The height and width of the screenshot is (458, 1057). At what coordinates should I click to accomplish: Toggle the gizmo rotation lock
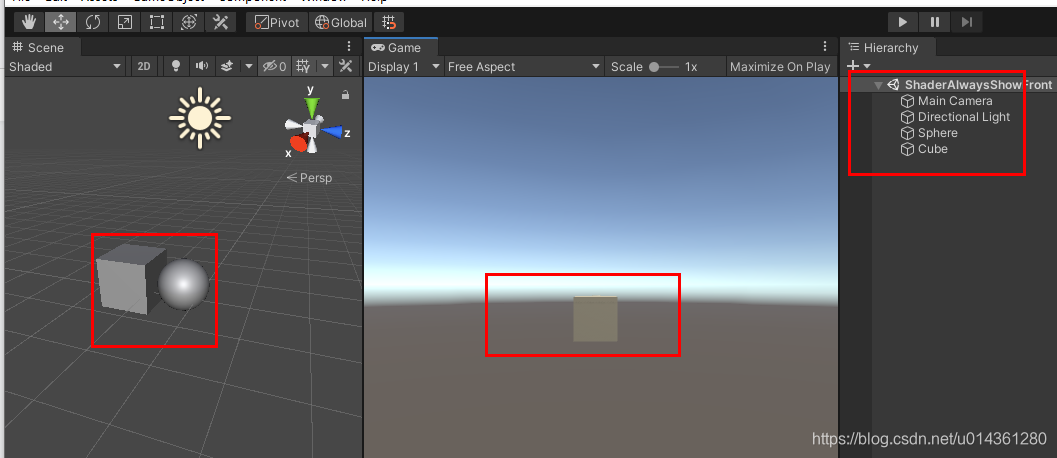[x=346, y=95]
